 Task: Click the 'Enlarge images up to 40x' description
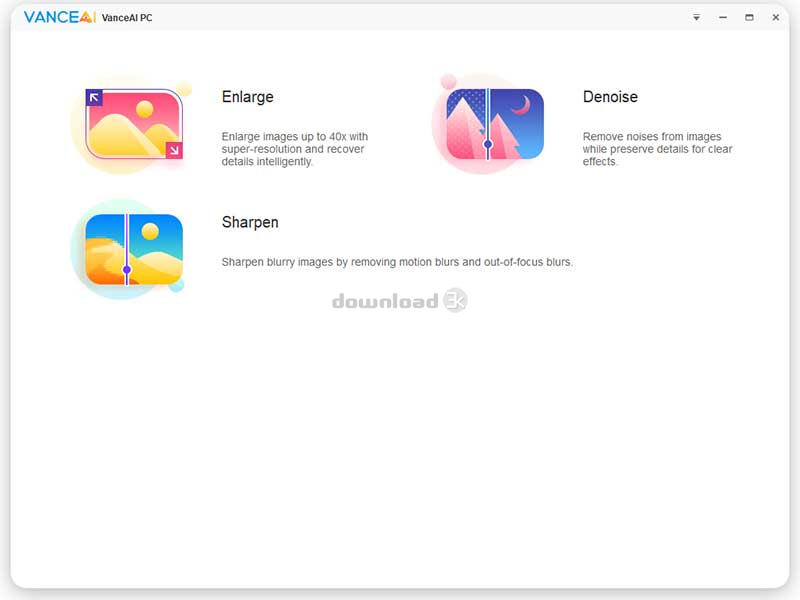tap(294, 149)
